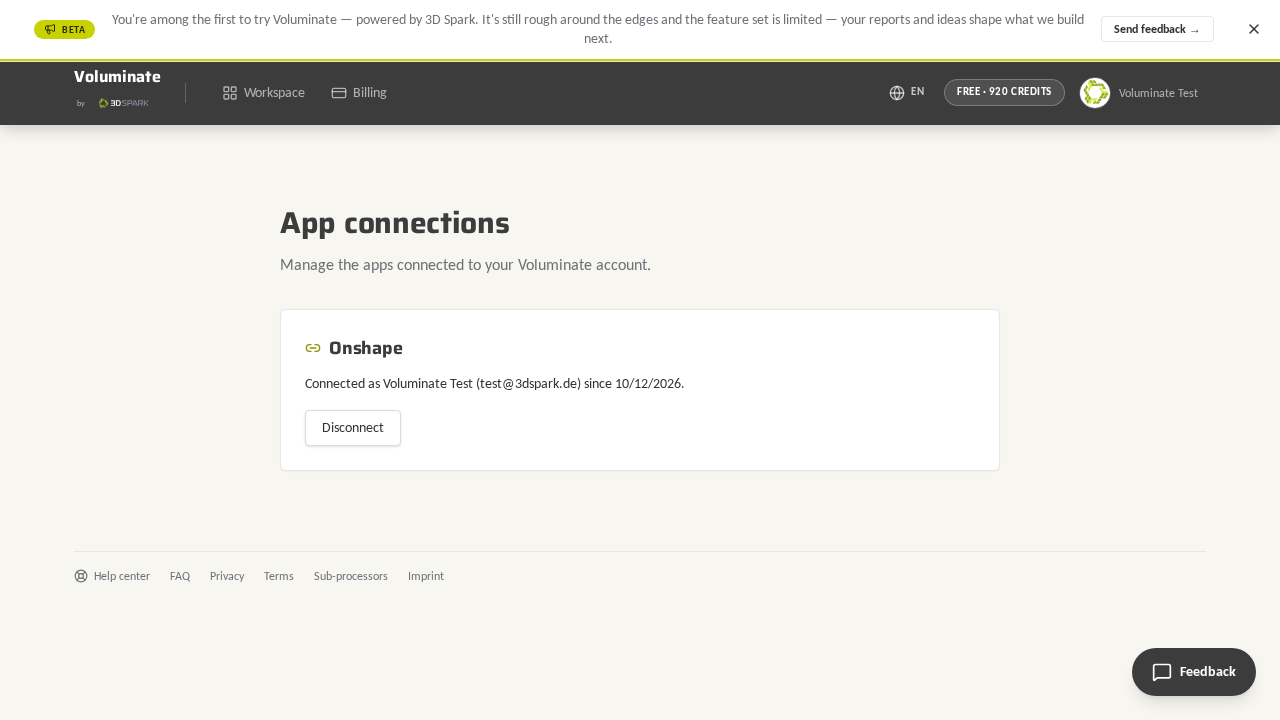Go to the Billing page
This screenshot has height=720, width=1280.
[359, 93]
